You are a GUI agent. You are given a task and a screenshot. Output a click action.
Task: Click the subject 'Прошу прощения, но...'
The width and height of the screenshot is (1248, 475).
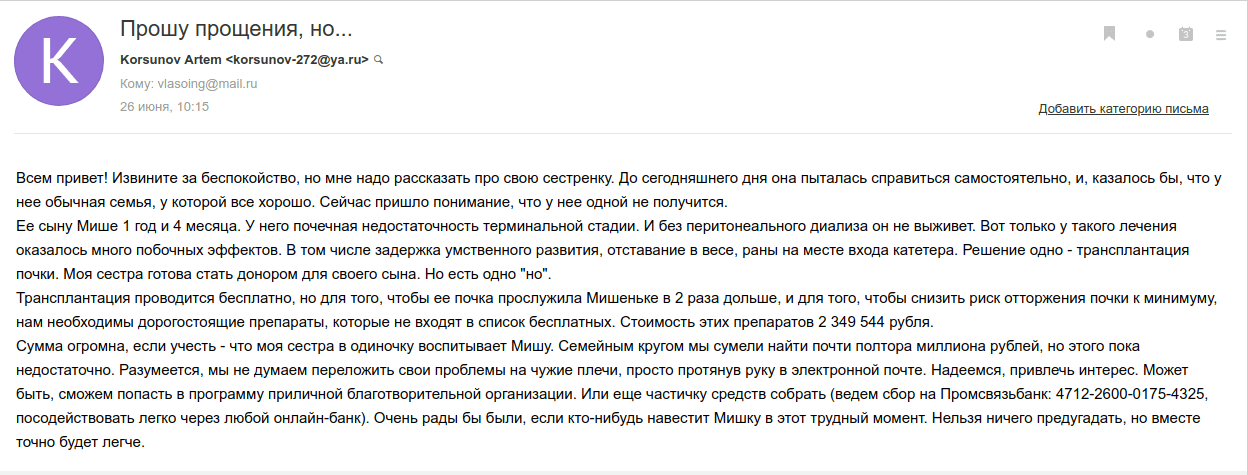(x=236, y=28)
